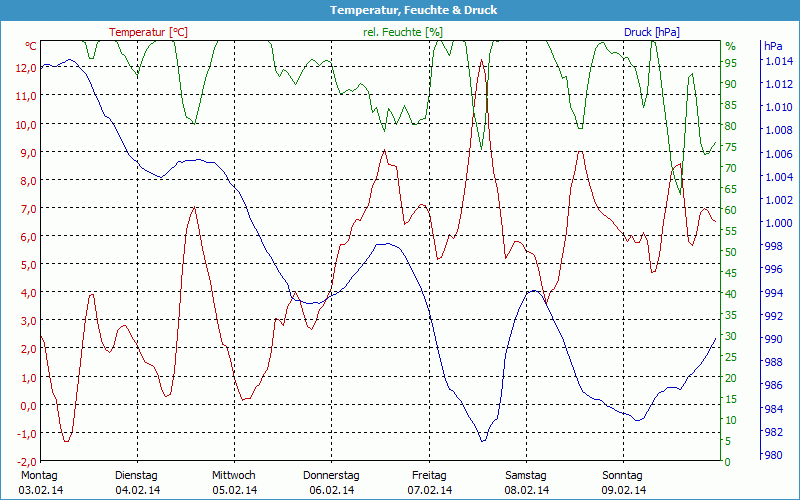800x500 pixels.
Task: Click the date '04.02.14'
Action: 138,490
